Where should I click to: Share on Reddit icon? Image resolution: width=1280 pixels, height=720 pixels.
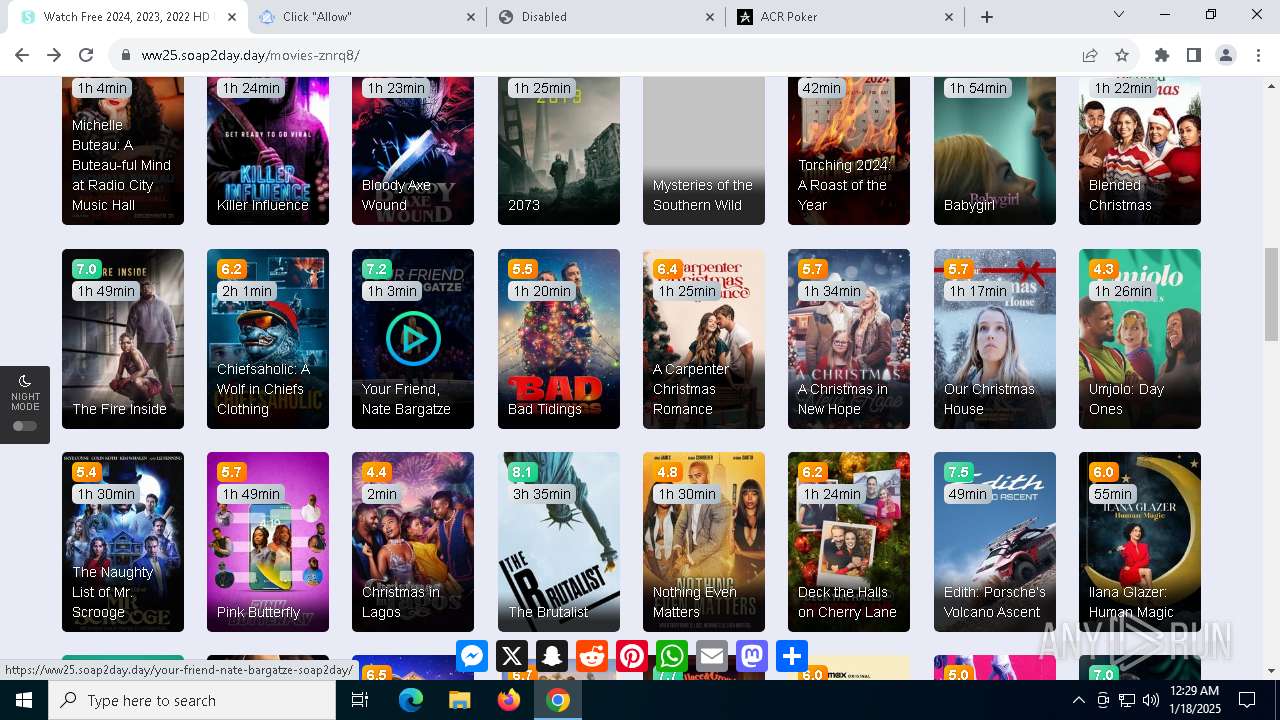(x=592, y=656)
